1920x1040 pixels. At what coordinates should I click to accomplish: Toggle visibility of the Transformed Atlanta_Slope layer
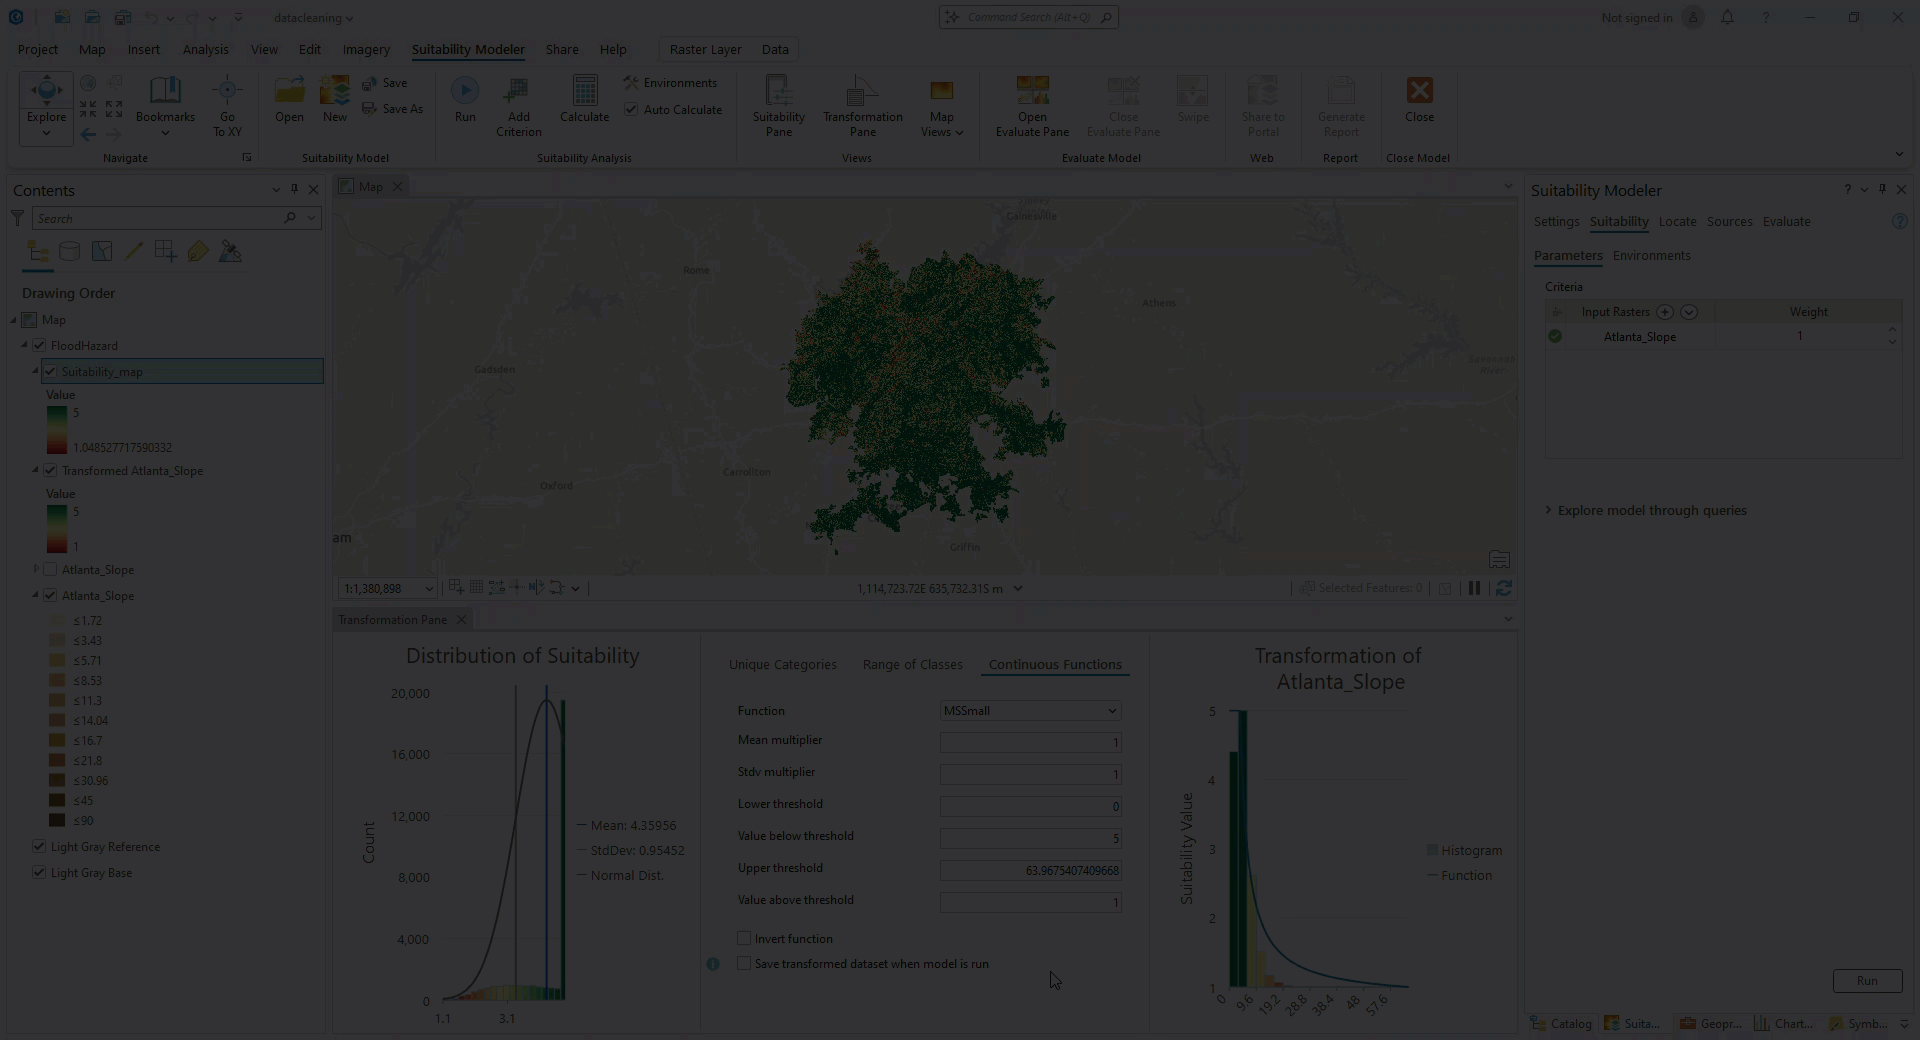pyautogui.click(x=50, y=470)
